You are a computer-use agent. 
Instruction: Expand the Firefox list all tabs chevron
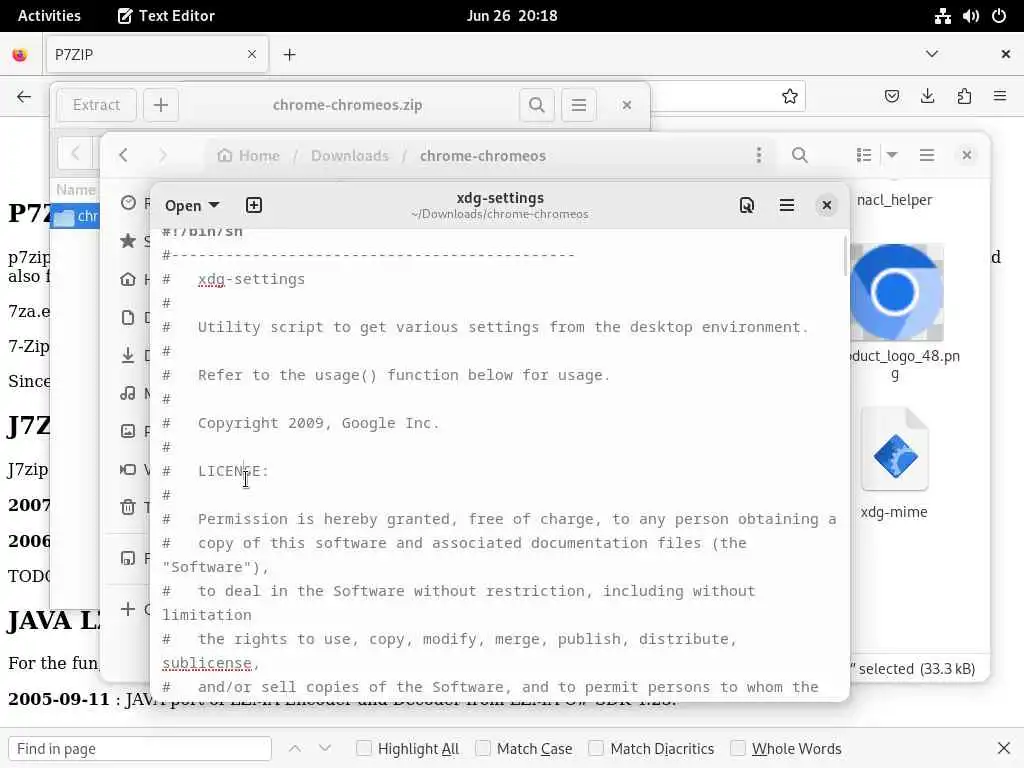pyautogui.click(x=932, y=54)
